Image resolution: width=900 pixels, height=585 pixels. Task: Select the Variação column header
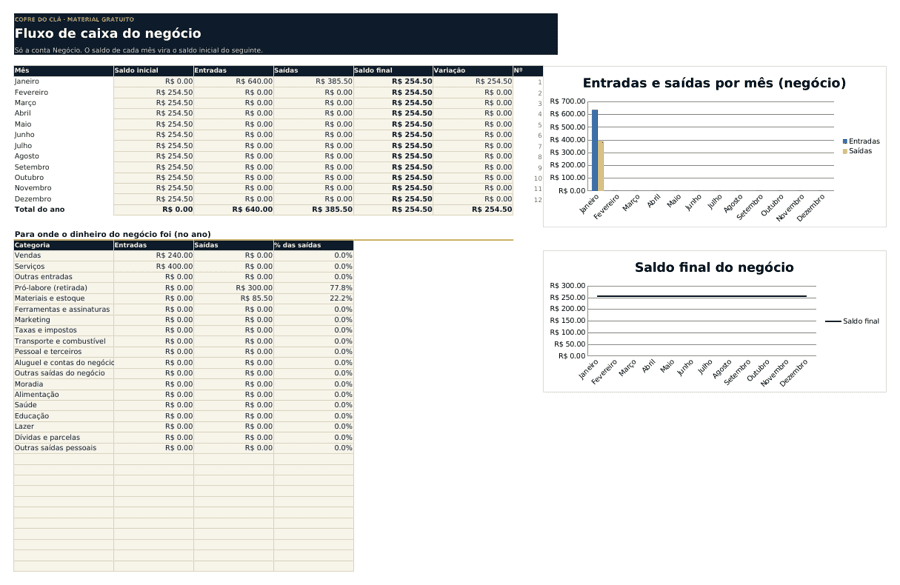[473, 71]
